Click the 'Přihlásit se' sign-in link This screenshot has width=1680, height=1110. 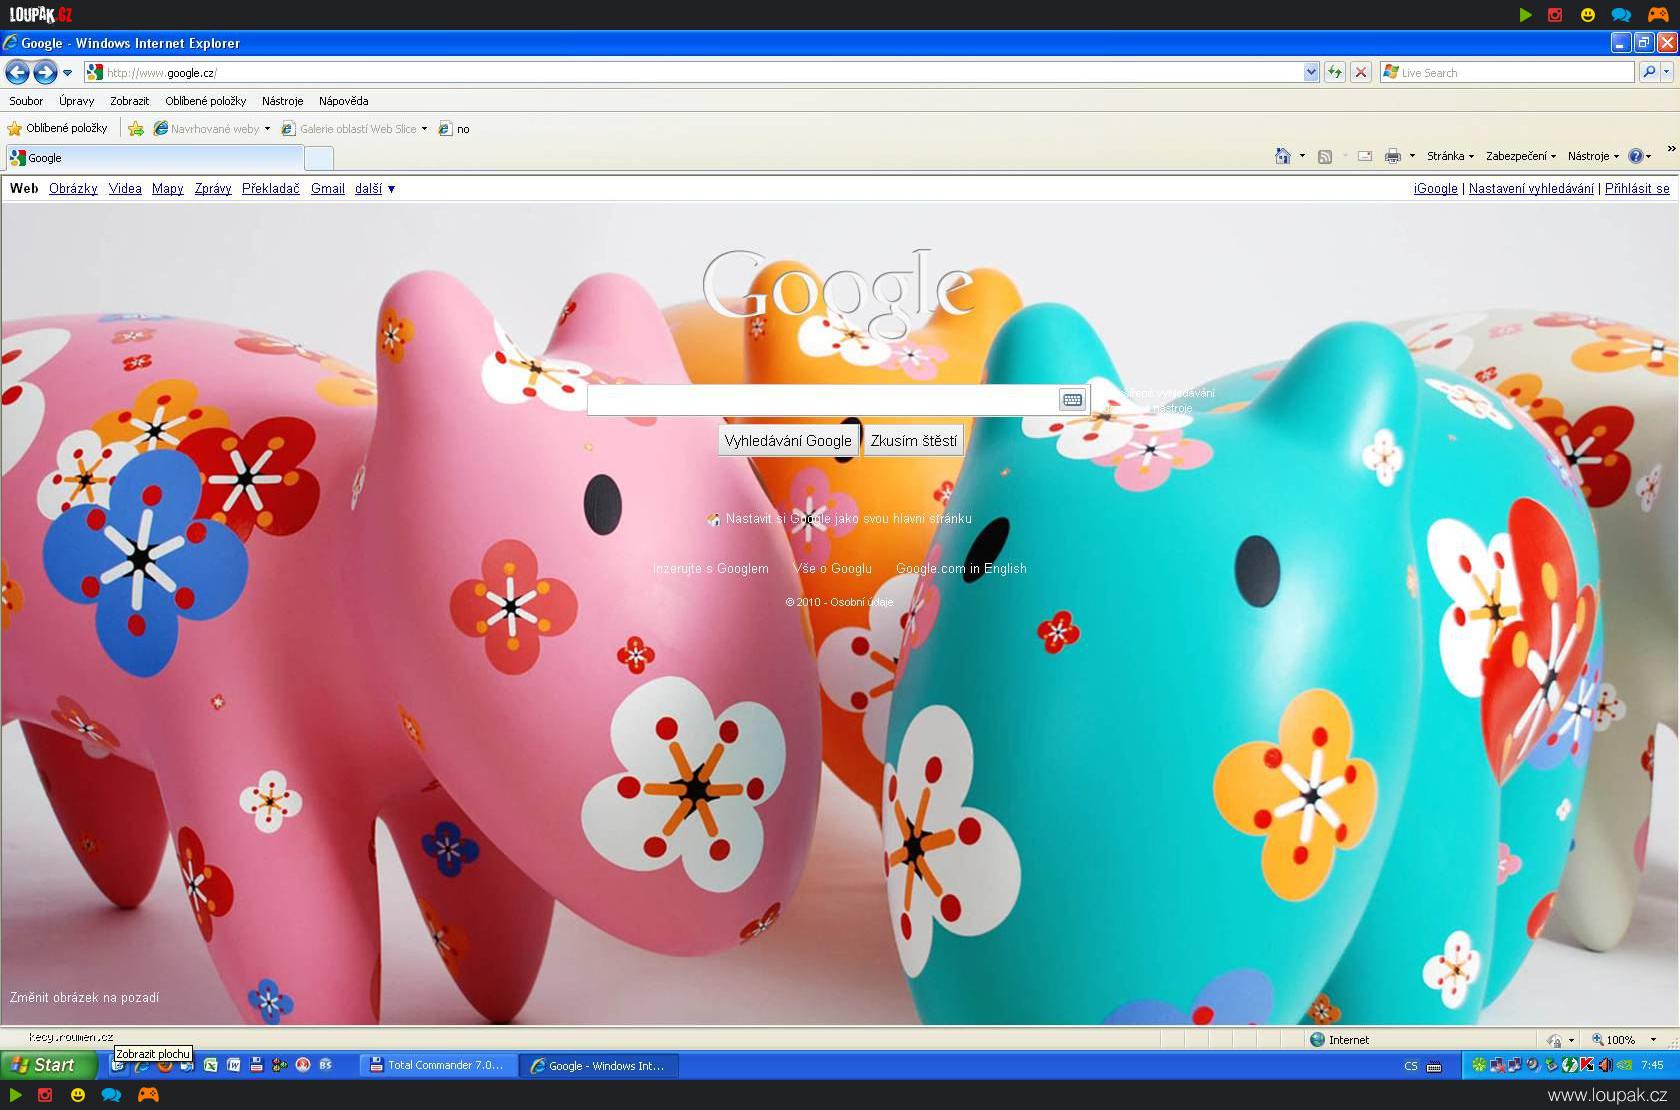[x=1637, y=188]
